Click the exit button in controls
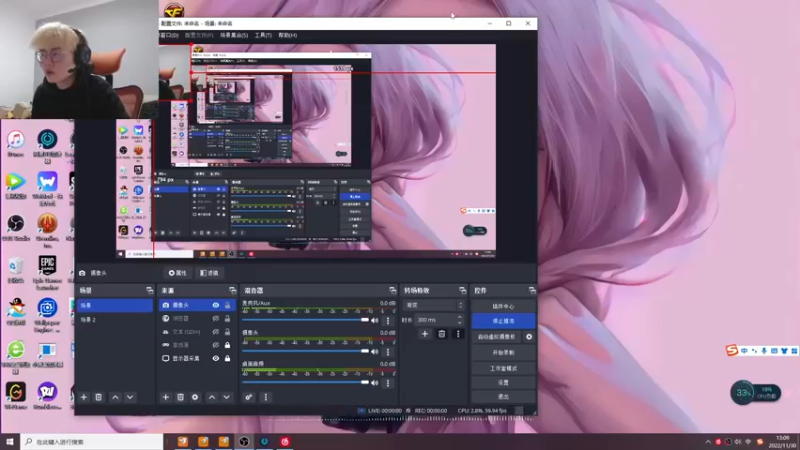800x450 pixels. (503, 396)
